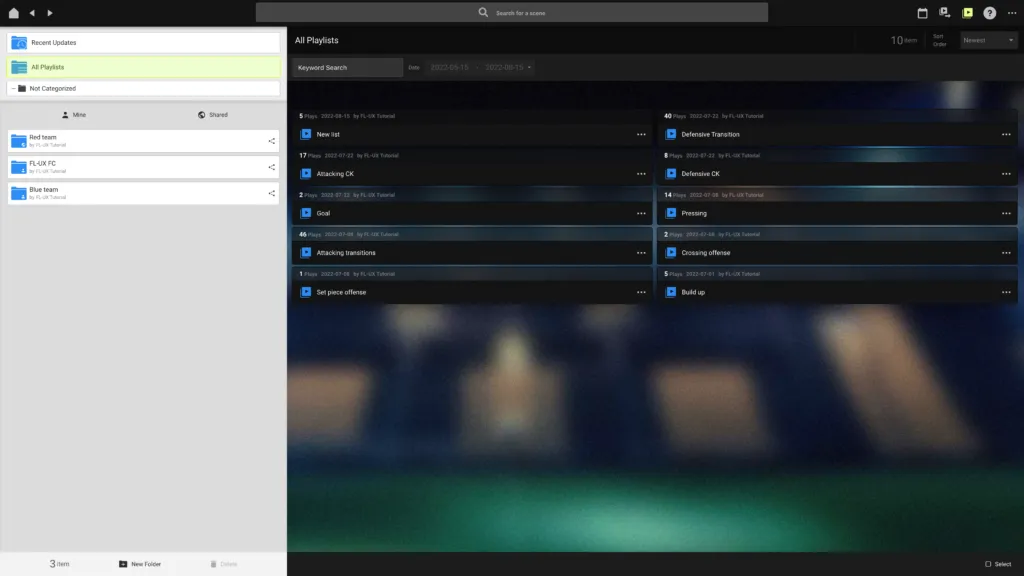1024x576 pixels.
Task: Navigate back with the left arrow
Action: pos(32,12)
